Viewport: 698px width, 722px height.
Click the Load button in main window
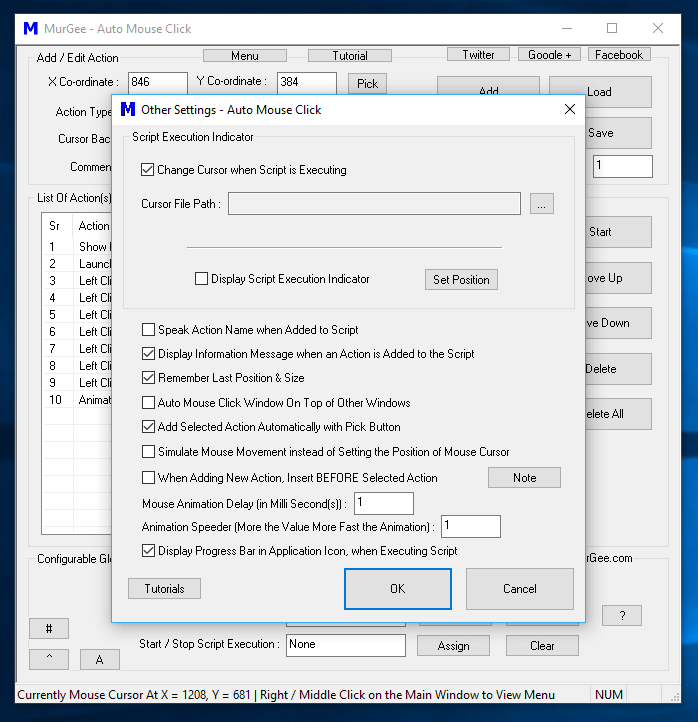600,92
